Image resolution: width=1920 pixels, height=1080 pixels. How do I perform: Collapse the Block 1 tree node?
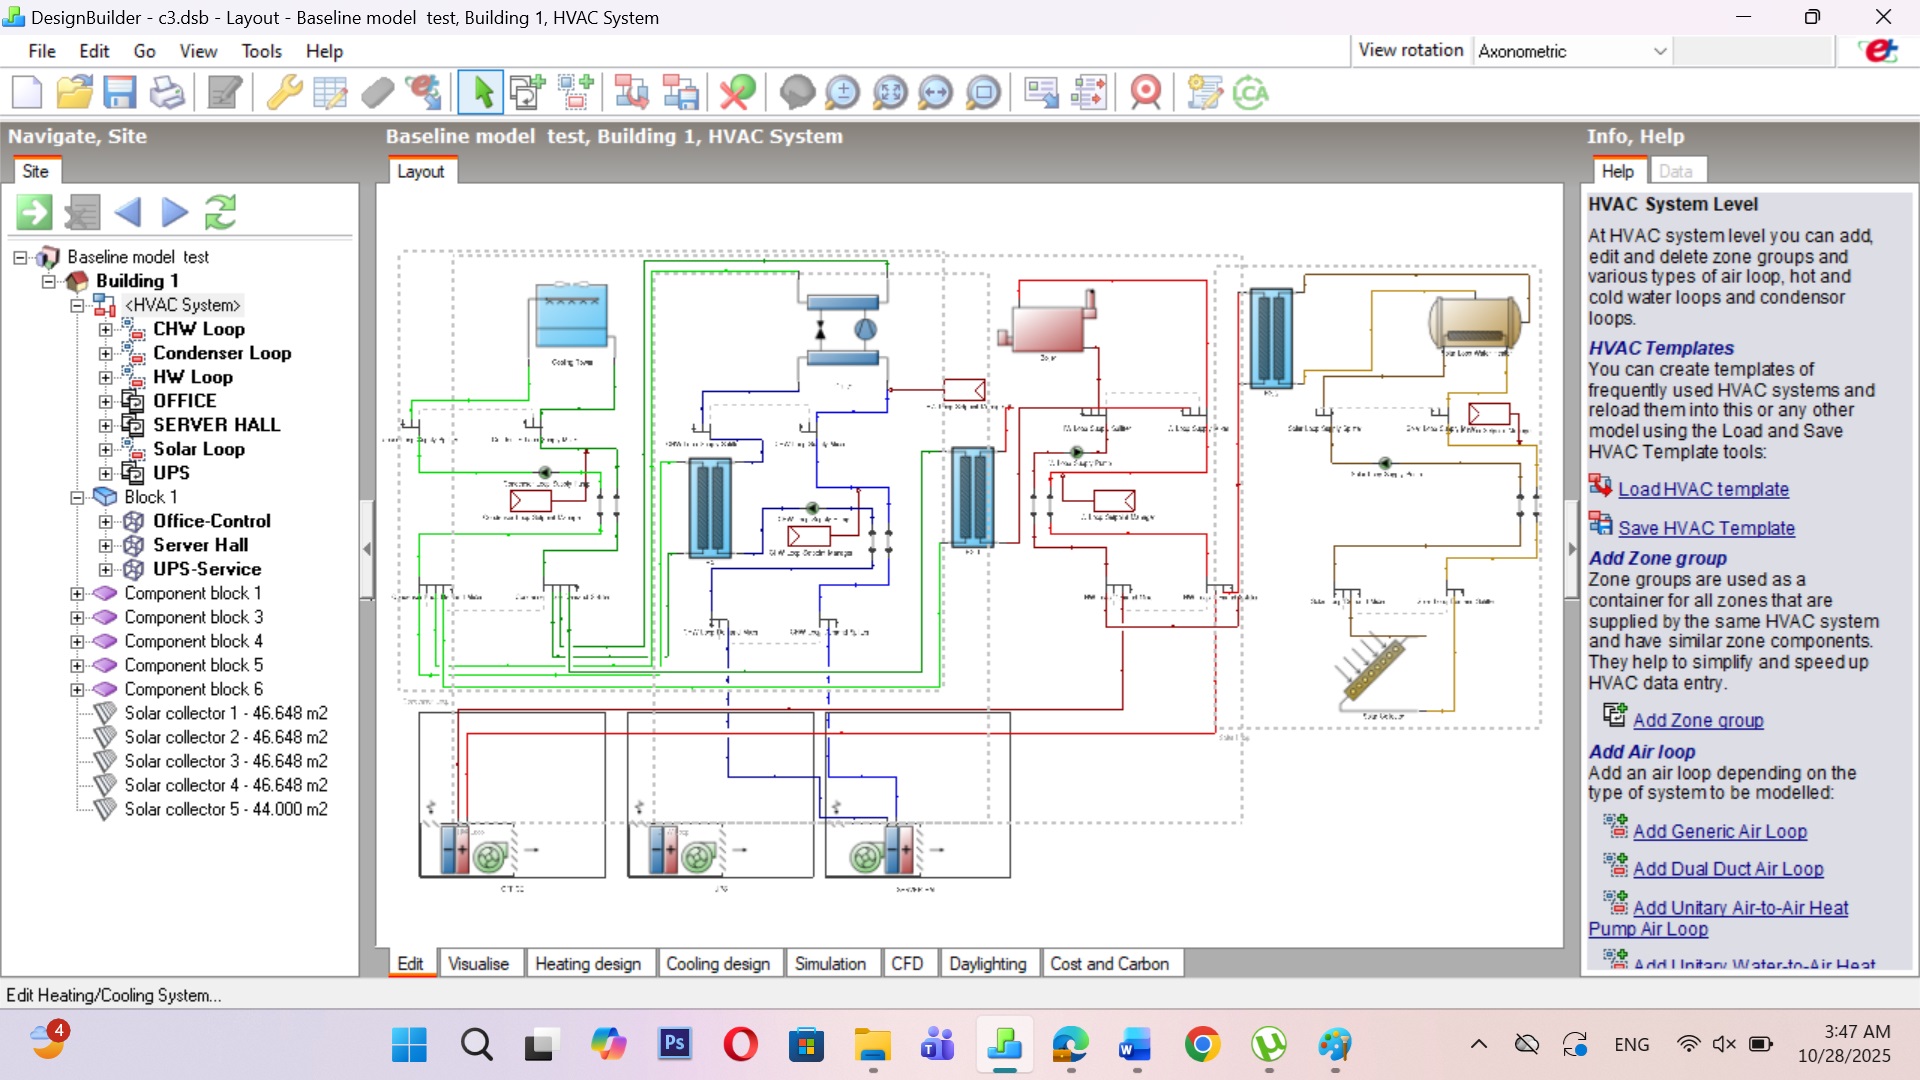tap(77, 497)
